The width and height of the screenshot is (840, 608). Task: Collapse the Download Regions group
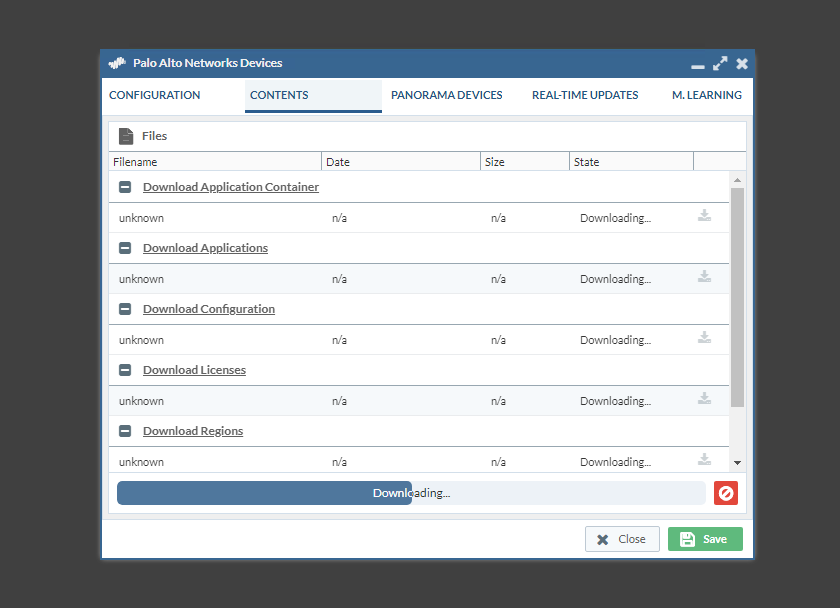tap(125, 431)
